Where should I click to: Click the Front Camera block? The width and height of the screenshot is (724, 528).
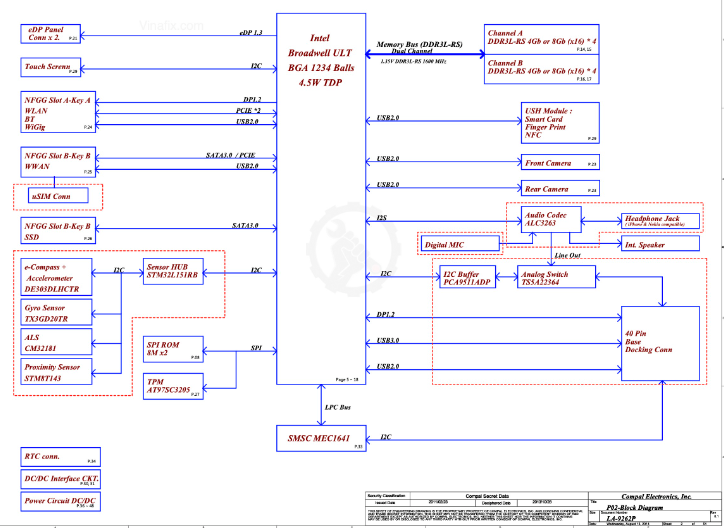click(x=560, y=162)
